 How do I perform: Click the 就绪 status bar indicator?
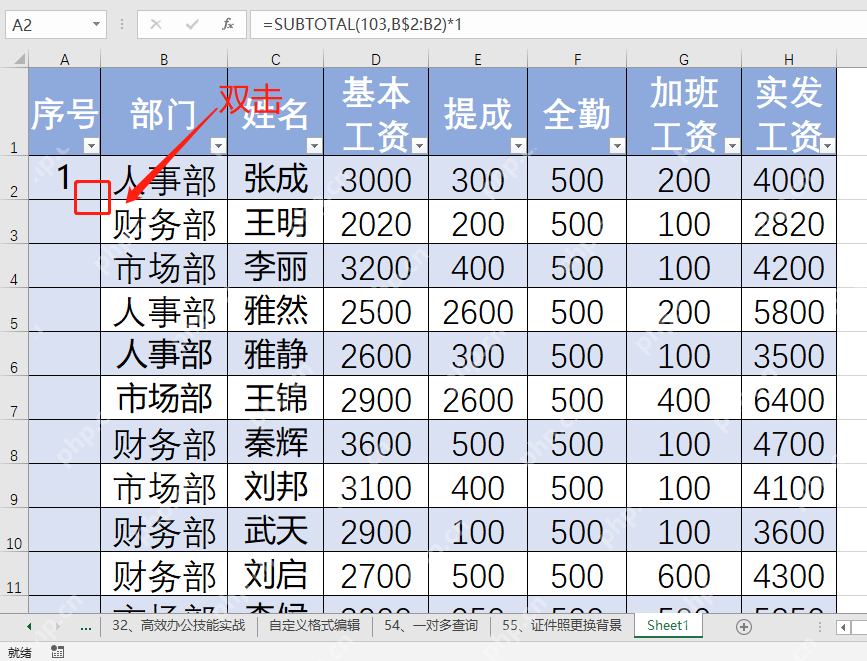coord(20,653)
